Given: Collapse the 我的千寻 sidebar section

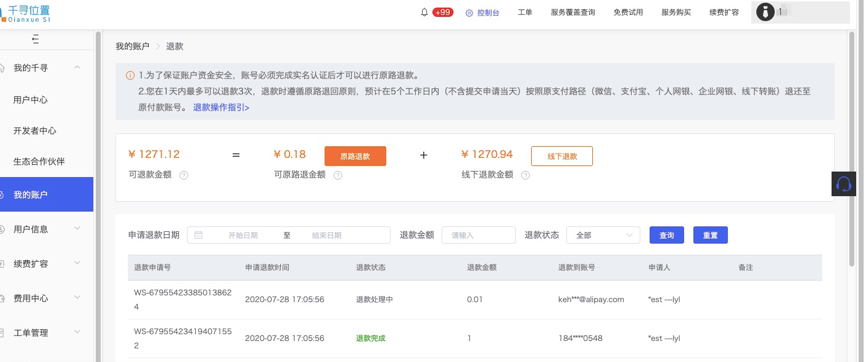Looking at the screenshot, I should point(77,68).
